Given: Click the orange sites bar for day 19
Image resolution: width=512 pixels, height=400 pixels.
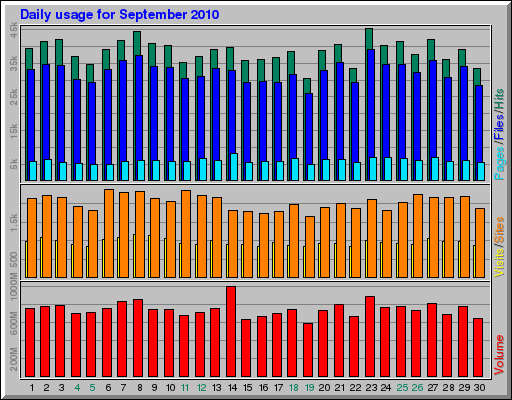Looking at the screenshot, I should pos(310,247).
